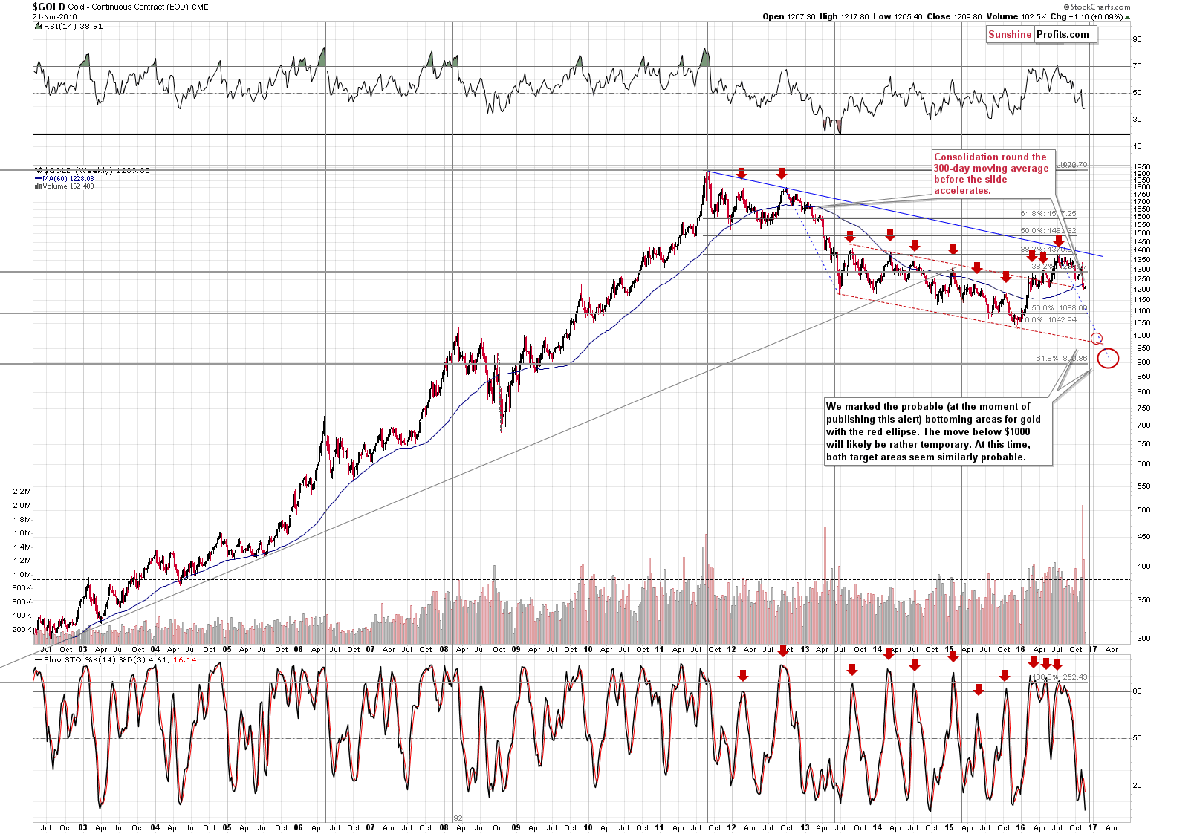Click the green change triangle in header
The image size is (1200, 834).
pyautogui.click(x=1128, y=16)
